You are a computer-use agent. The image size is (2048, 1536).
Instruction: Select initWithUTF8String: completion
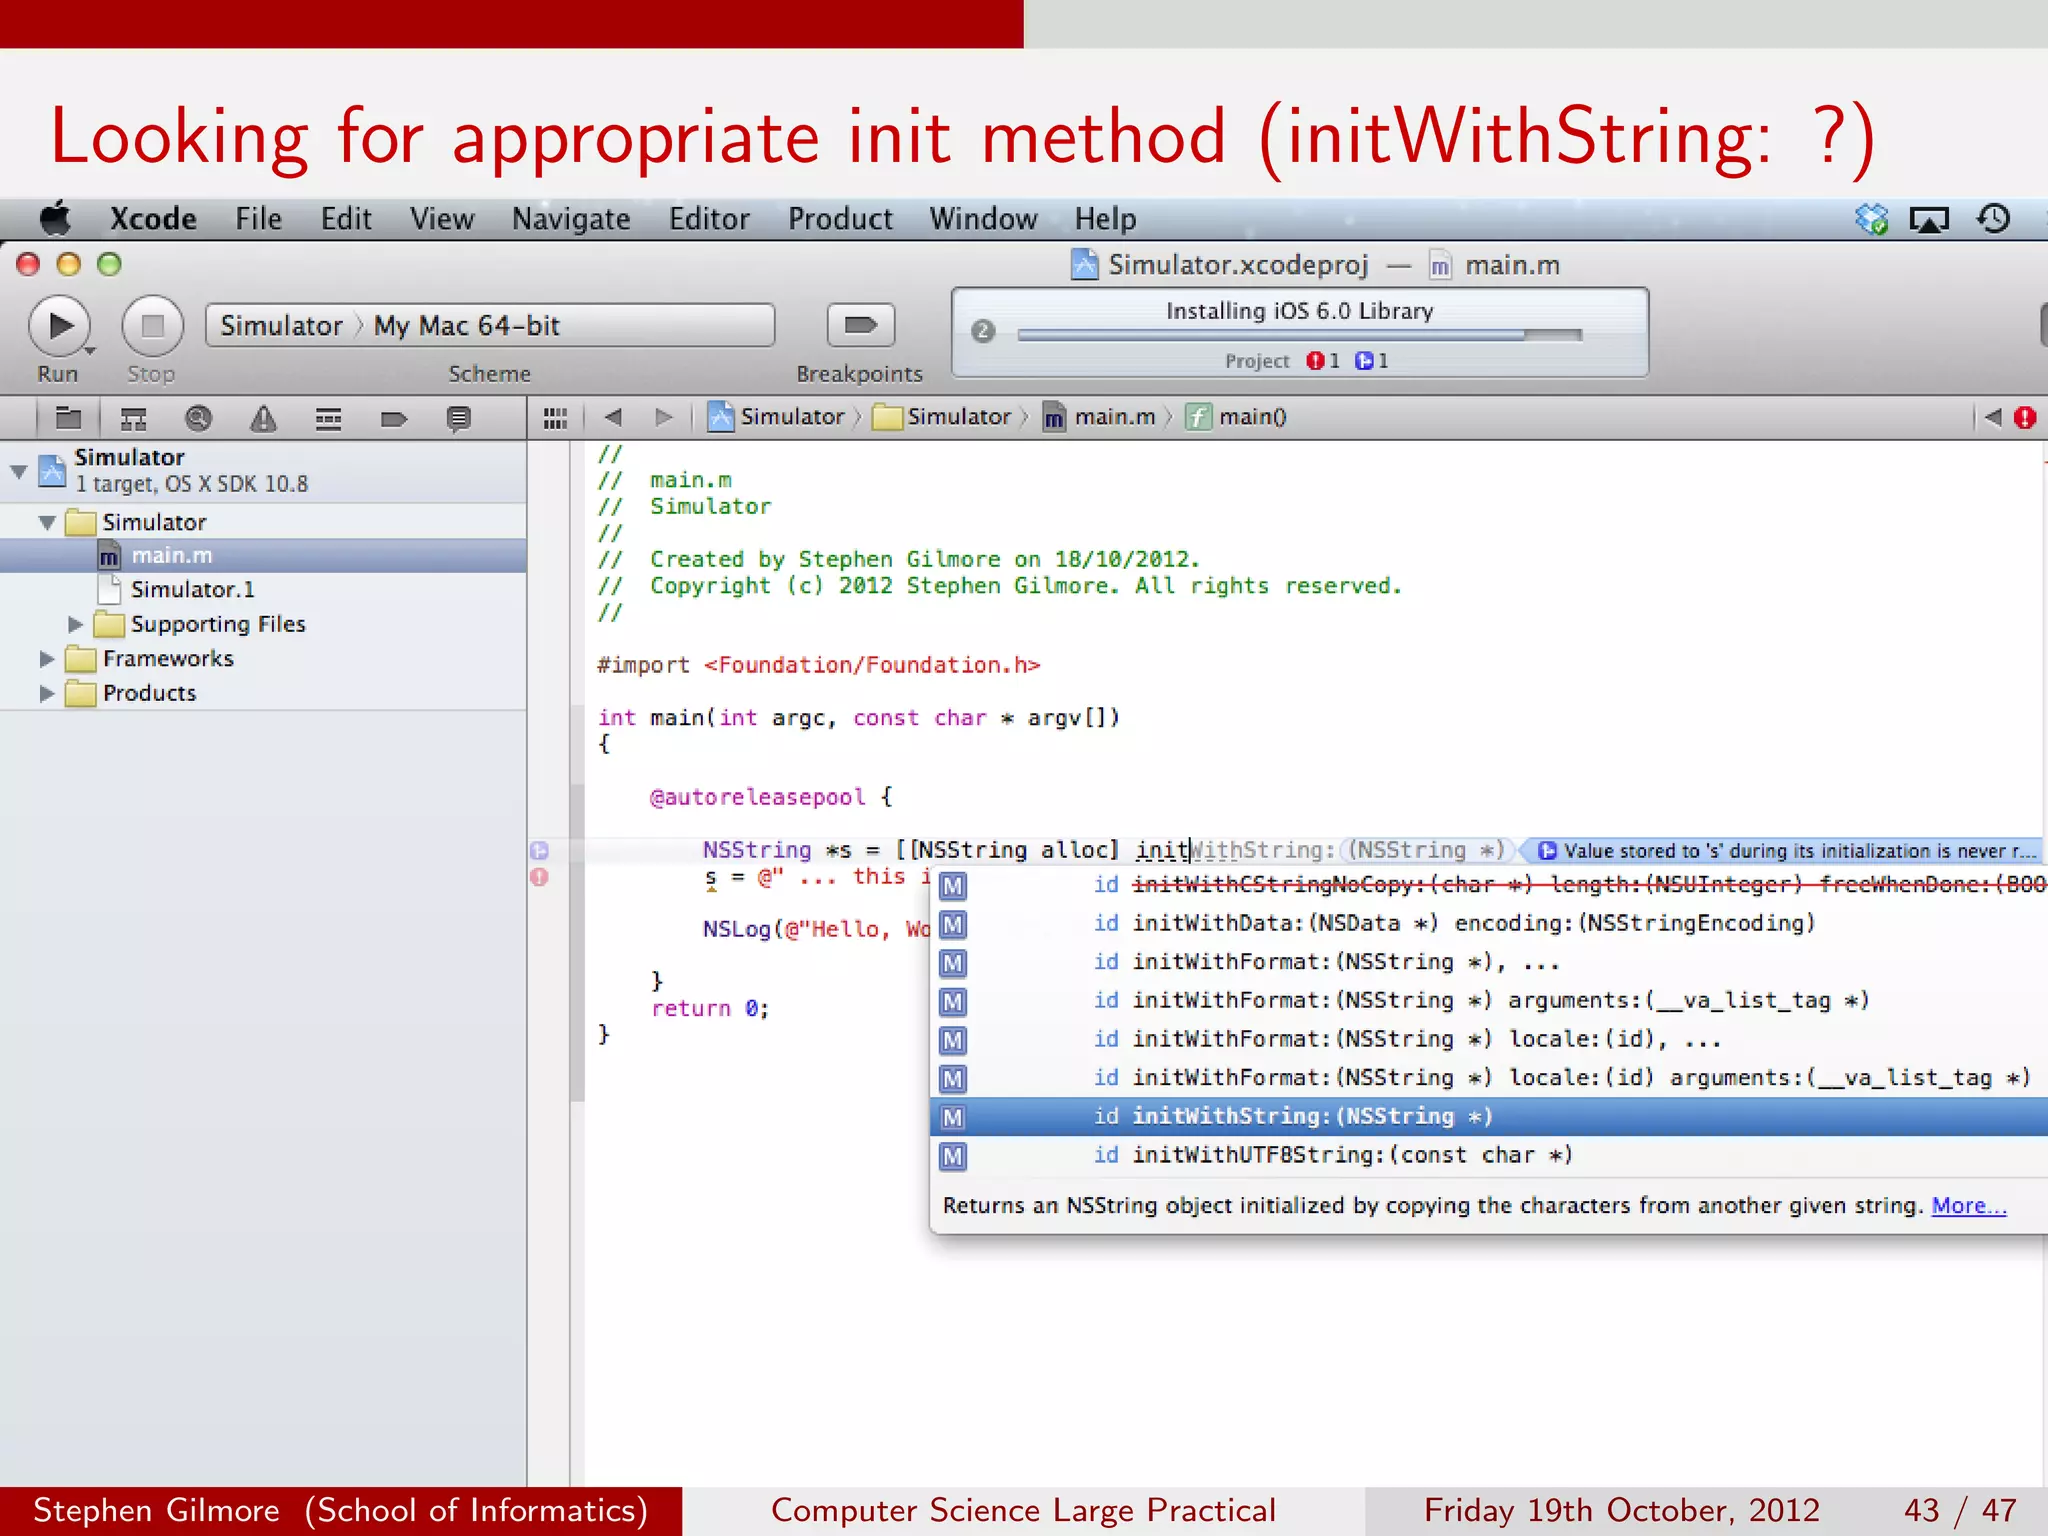tap(1488, 1155)
